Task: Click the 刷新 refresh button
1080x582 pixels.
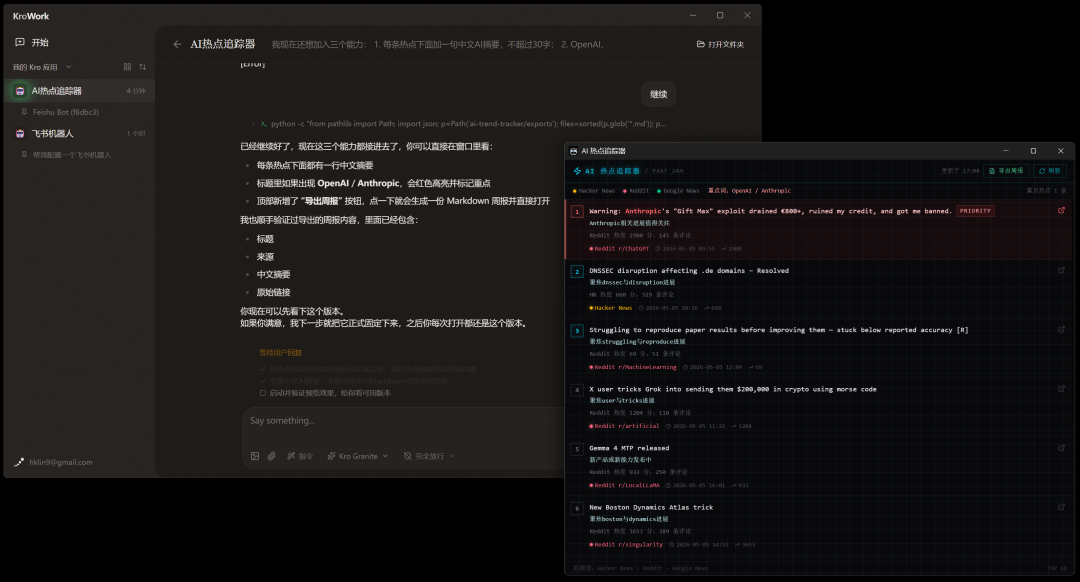Action: [1050, 171]
